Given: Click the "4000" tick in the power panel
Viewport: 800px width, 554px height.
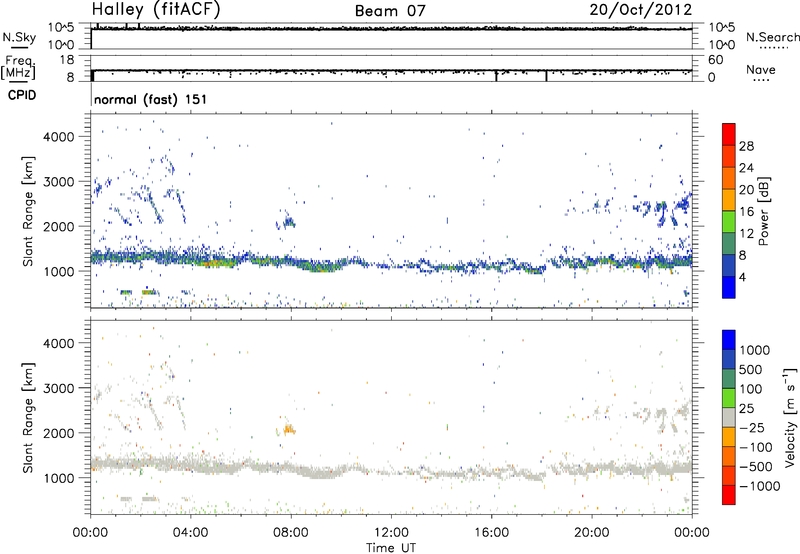Looking at the screenshot, I should click(x=59, y=137).
